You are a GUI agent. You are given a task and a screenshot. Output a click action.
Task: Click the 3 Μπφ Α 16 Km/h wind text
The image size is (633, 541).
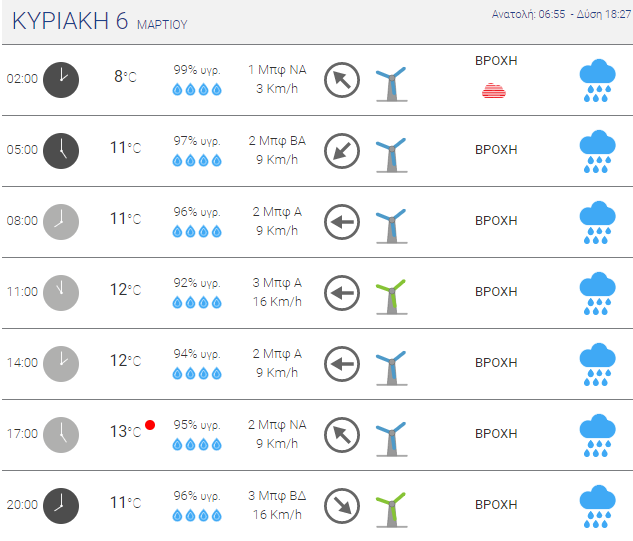click(x=277, y=292)
